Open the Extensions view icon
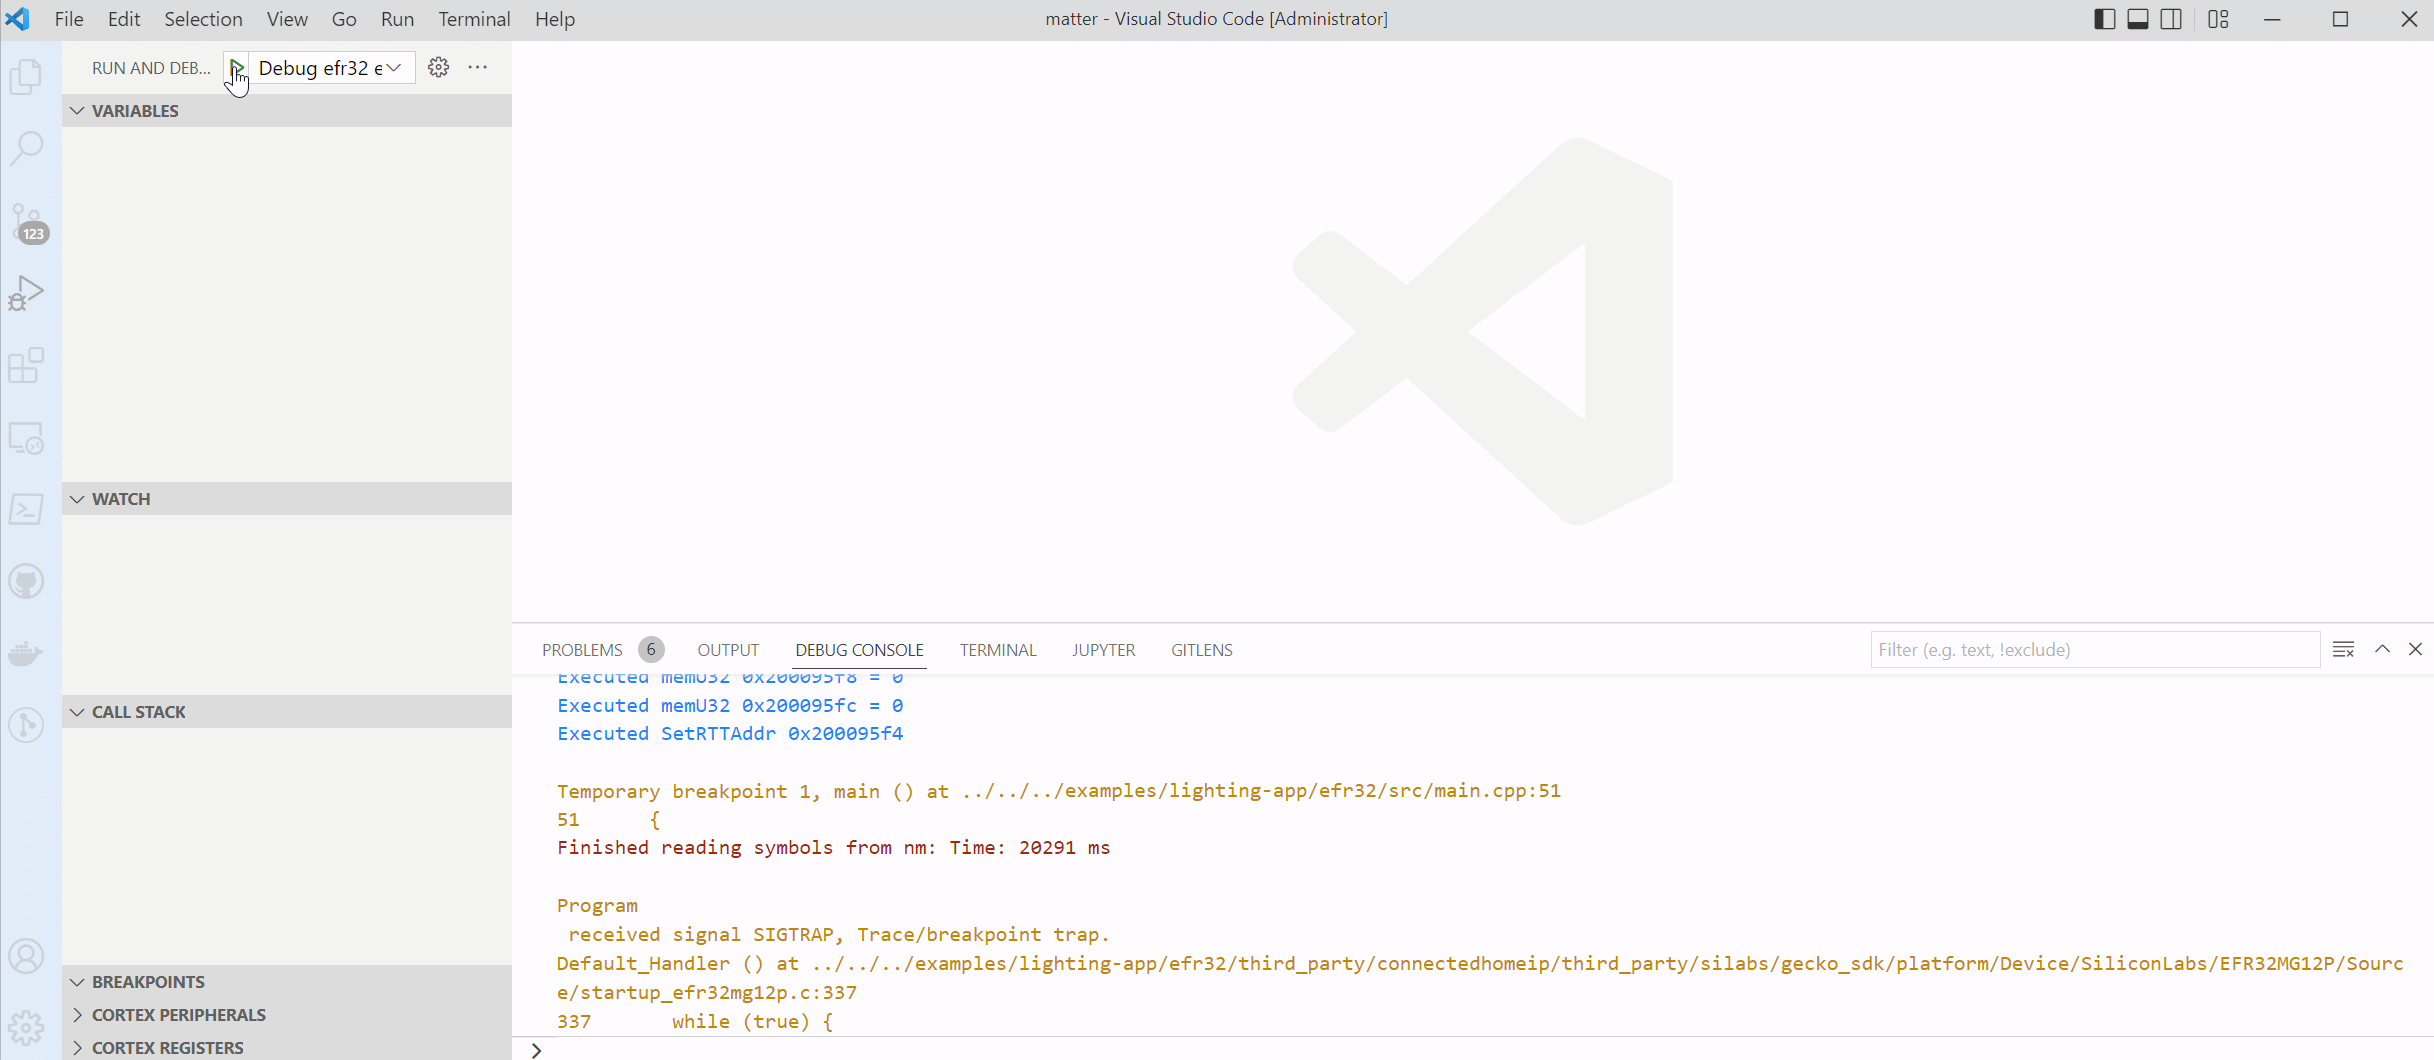The width and height of the screenshot is (2434, 1060). tap(27, 366)
